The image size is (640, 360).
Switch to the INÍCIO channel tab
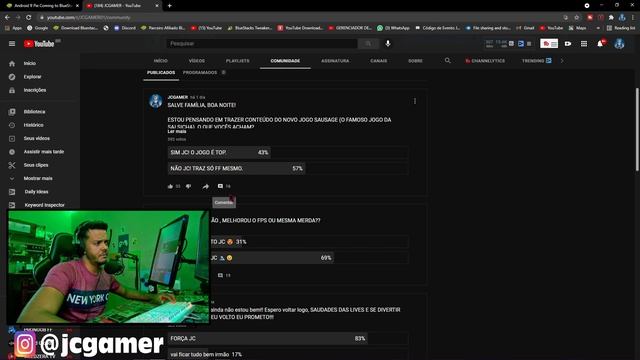(160, 61)
